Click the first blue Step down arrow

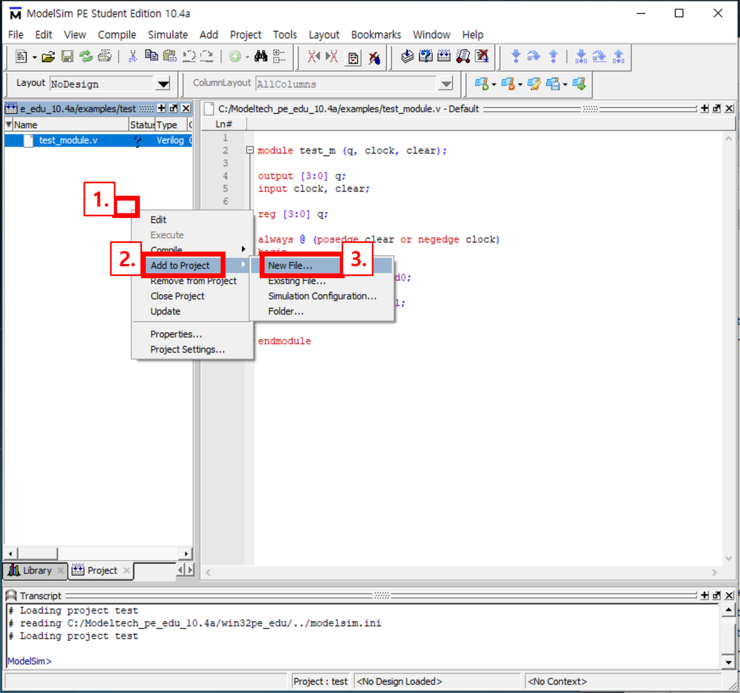516,57
